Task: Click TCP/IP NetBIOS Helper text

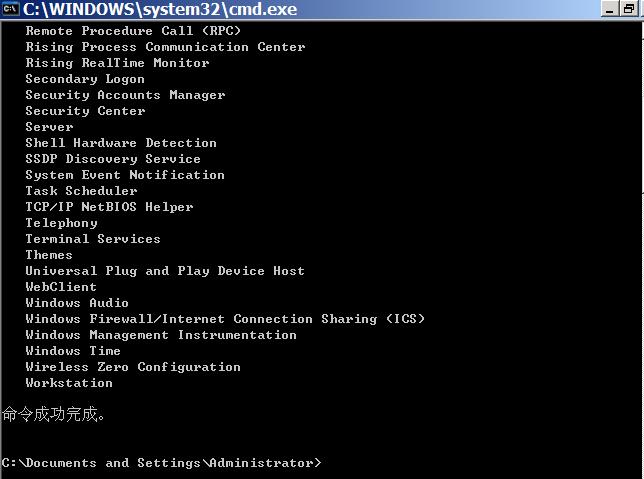Action: [109, 207]
